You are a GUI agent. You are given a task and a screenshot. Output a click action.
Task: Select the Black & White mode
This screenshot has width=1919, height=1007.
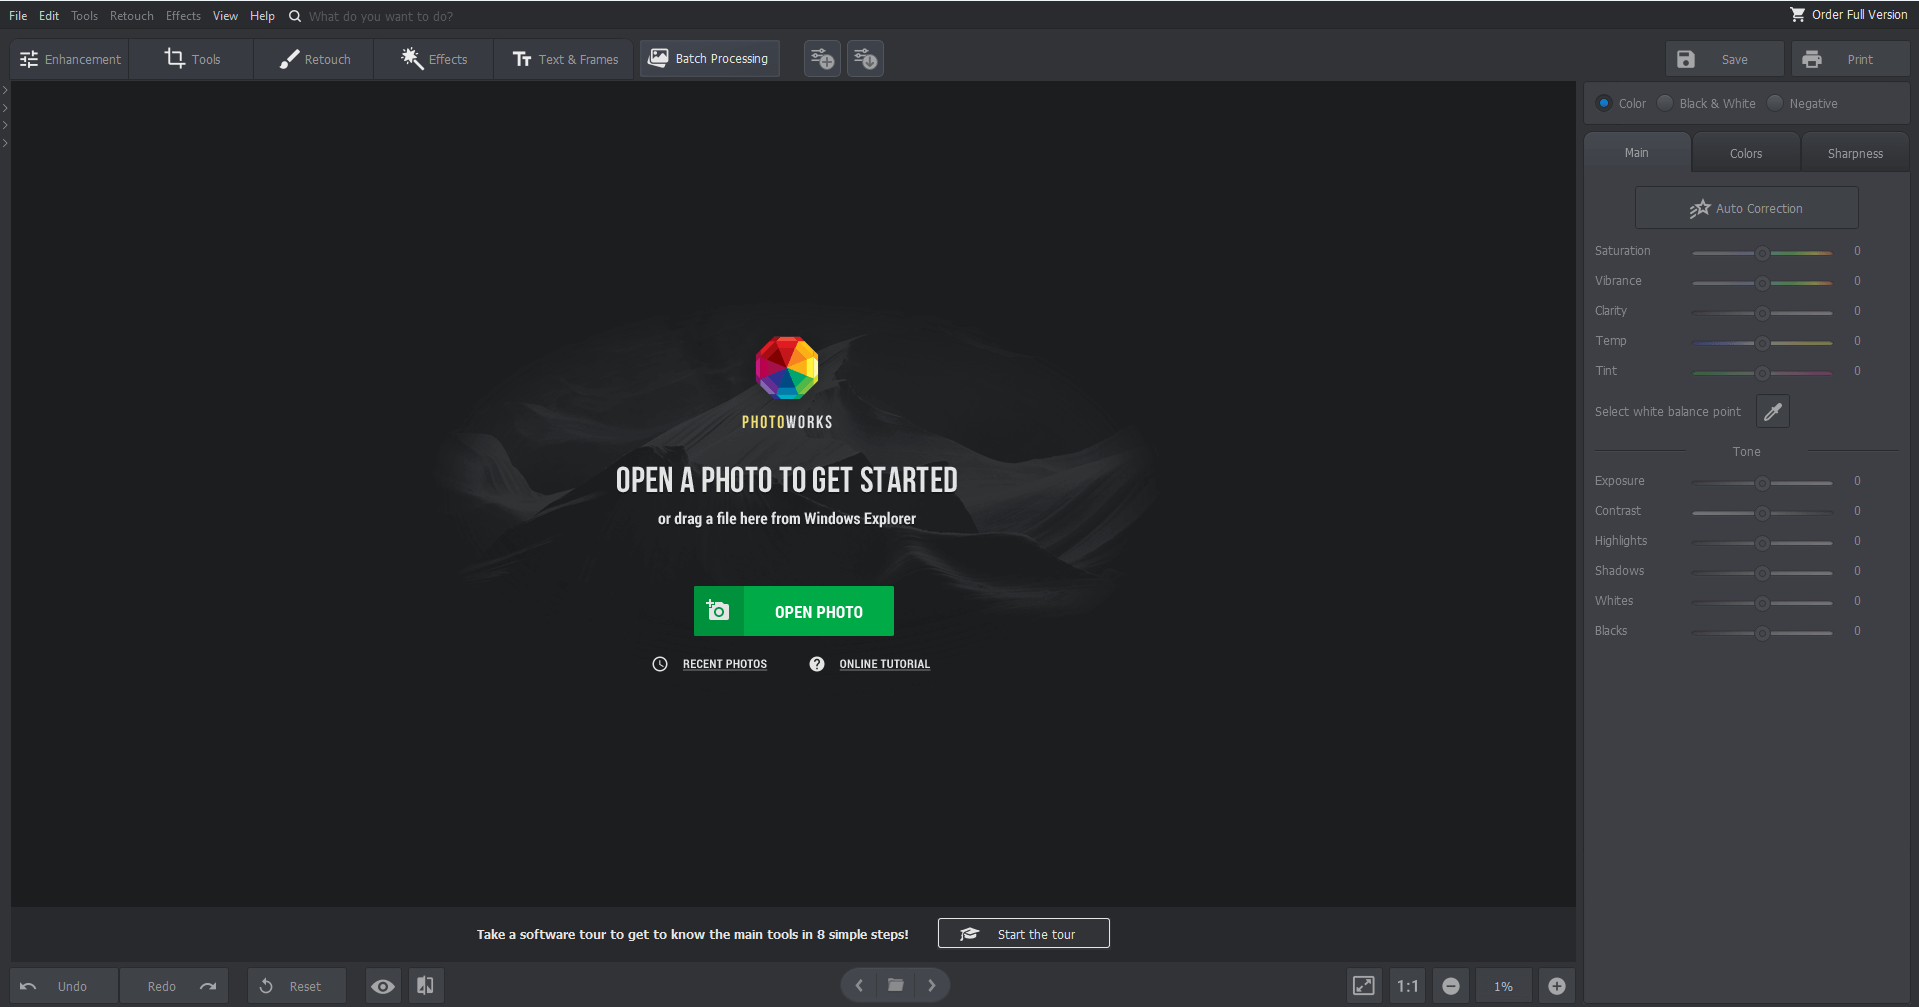pos(1707,103)
